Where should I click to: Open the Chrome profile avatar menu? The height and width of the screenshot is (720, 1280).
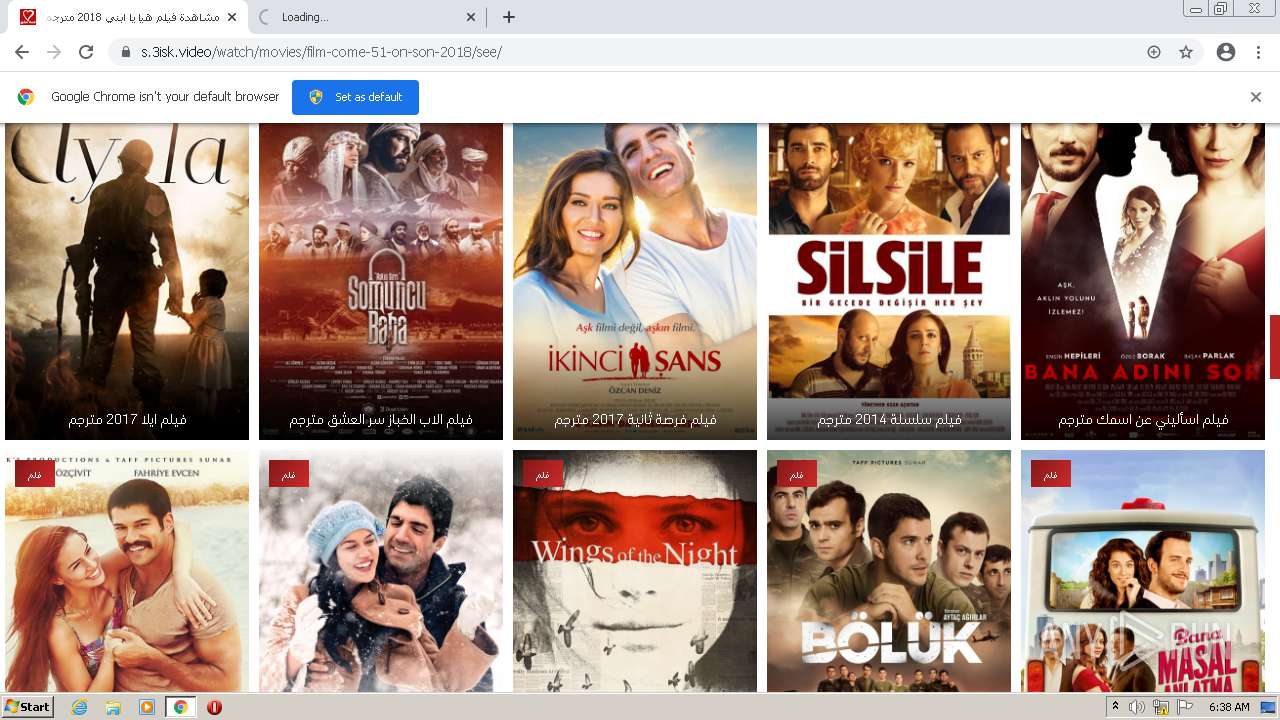(x=1226, y=52)
